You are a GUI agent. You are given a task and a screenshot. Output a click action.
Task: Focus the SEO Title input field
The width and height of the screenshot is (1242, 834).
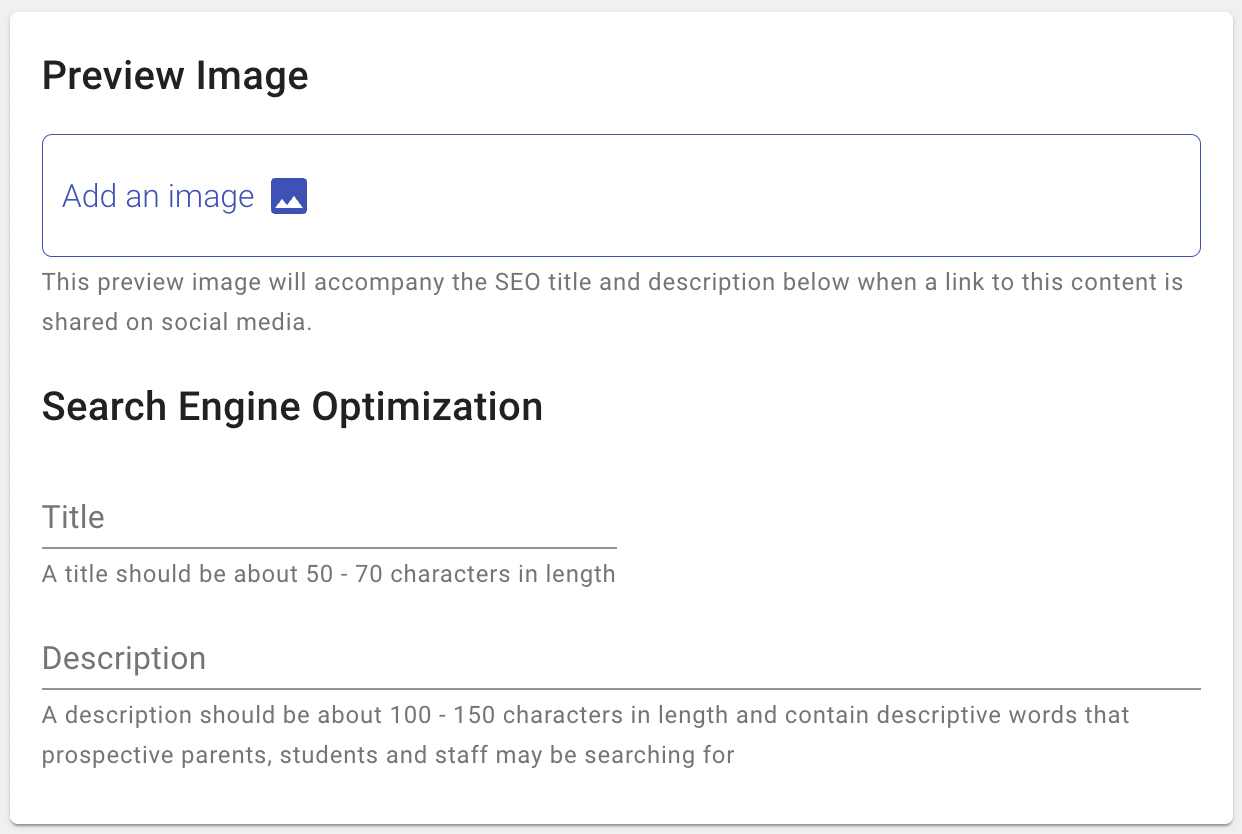(x=329, y=520)
